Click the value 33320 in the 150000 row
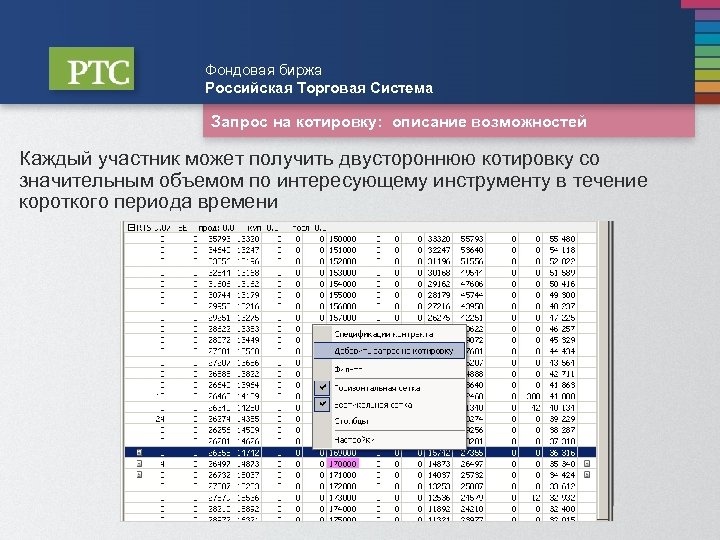The image size is (720, 540). (439, 239)
